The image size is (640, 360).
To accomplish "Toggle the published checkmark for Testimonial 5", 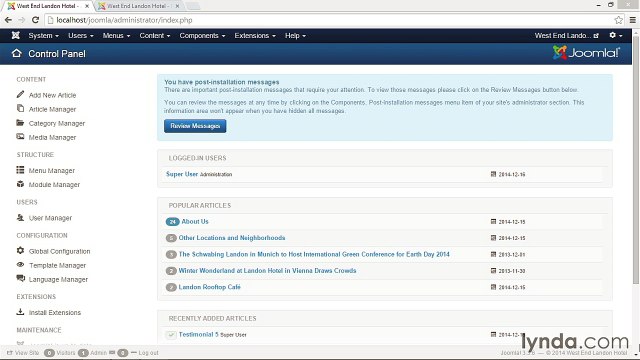I will [x=171, y=335].
